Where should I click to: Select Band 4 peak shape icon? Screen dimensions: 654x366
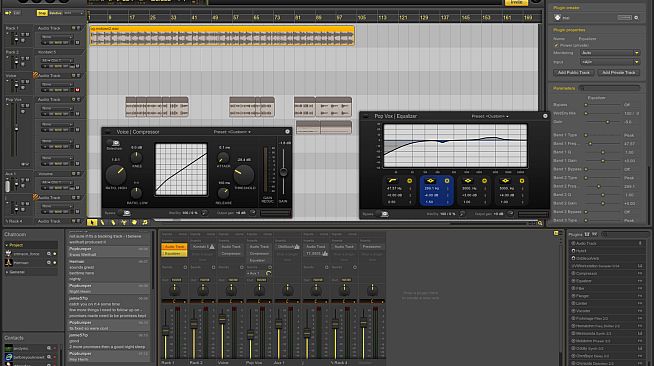(505, 180)
